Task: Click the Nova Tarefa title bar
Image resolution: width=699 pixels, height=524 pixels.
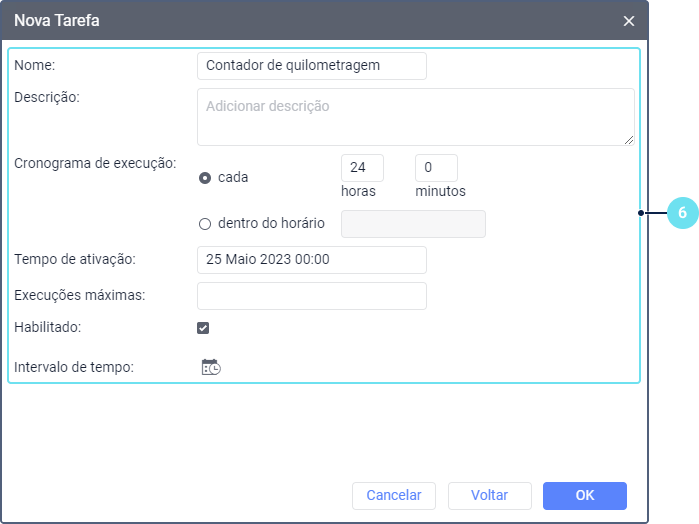Action: pyautogui.click(x=300, y=20)
